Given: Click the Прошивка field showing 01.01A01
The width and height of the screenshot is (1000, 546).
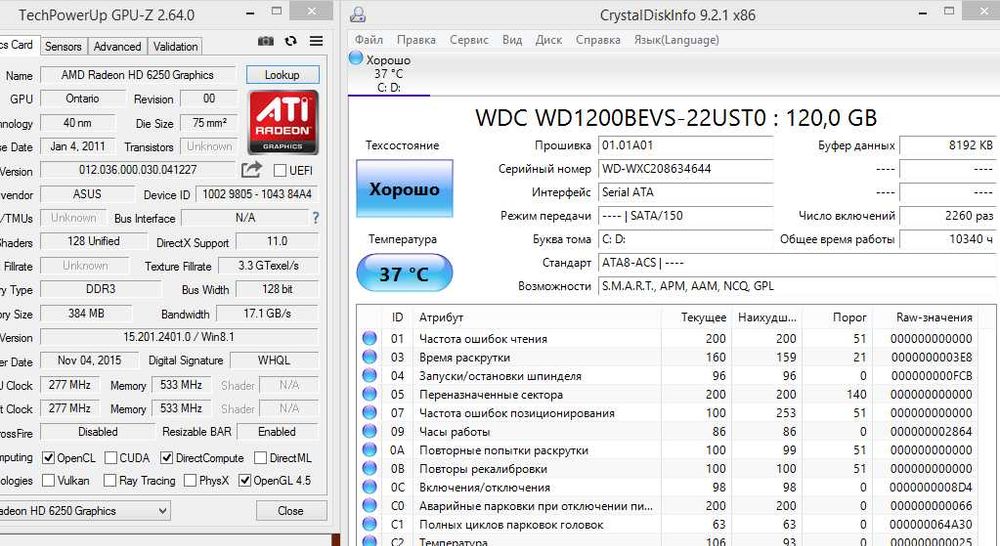Looking at the screenshot, I should [686, 145].
